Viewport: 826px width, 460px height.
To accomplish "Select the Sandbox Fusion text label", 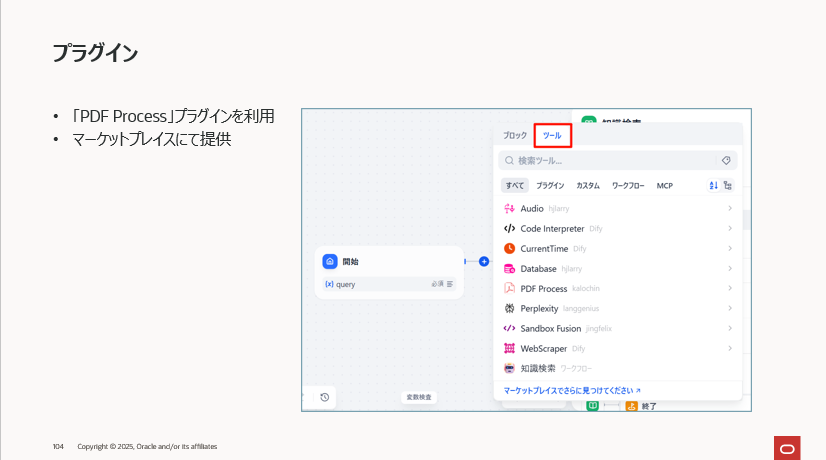I will tap(550, 328).
